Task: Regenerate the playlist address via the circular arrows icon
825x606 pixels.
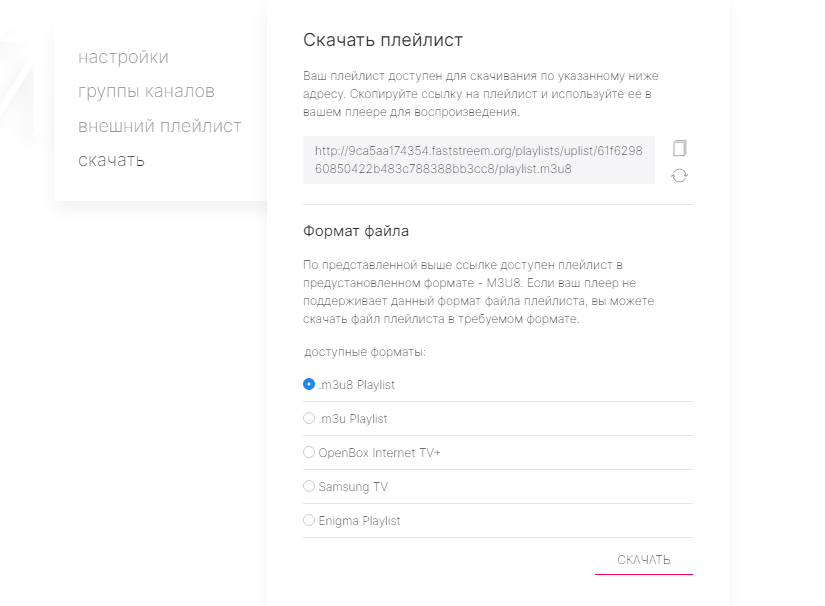Action: (x=680, y=175)
